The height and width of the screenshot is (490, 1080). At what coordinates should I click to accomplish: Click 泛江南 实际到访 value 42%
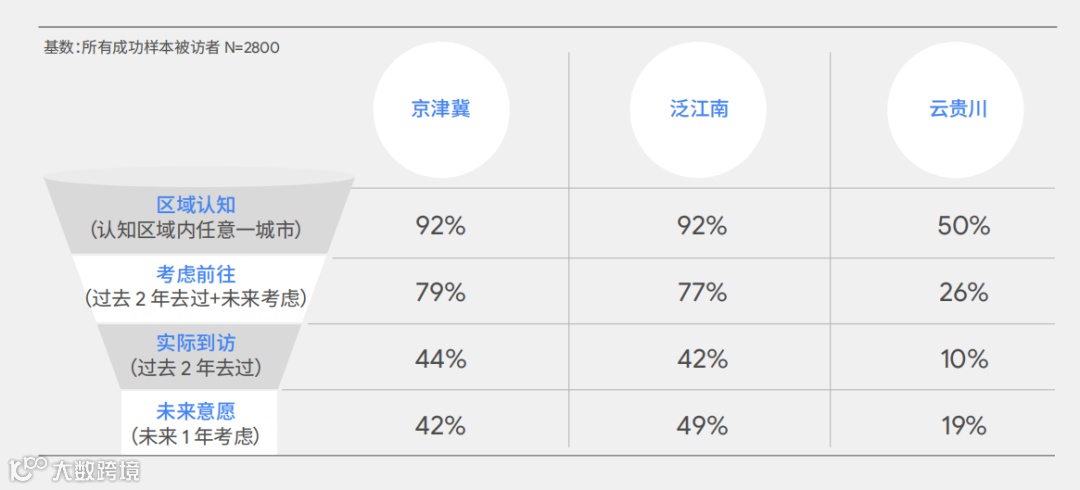[702, 359]
